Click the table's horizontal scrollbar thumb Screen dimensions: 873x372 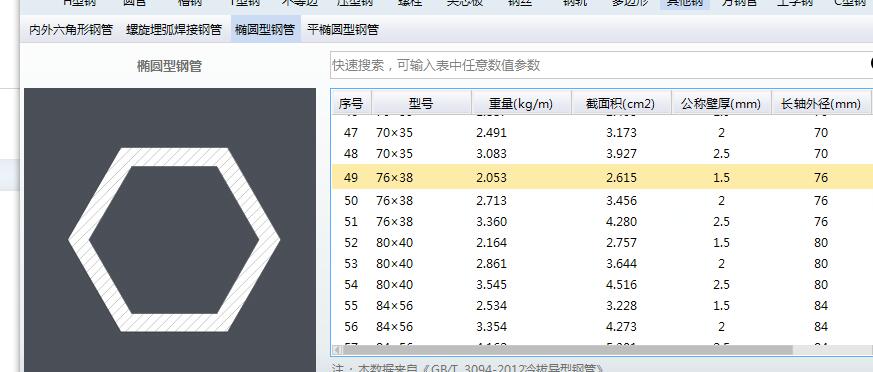pyautogui.click(x=567, y=350)
